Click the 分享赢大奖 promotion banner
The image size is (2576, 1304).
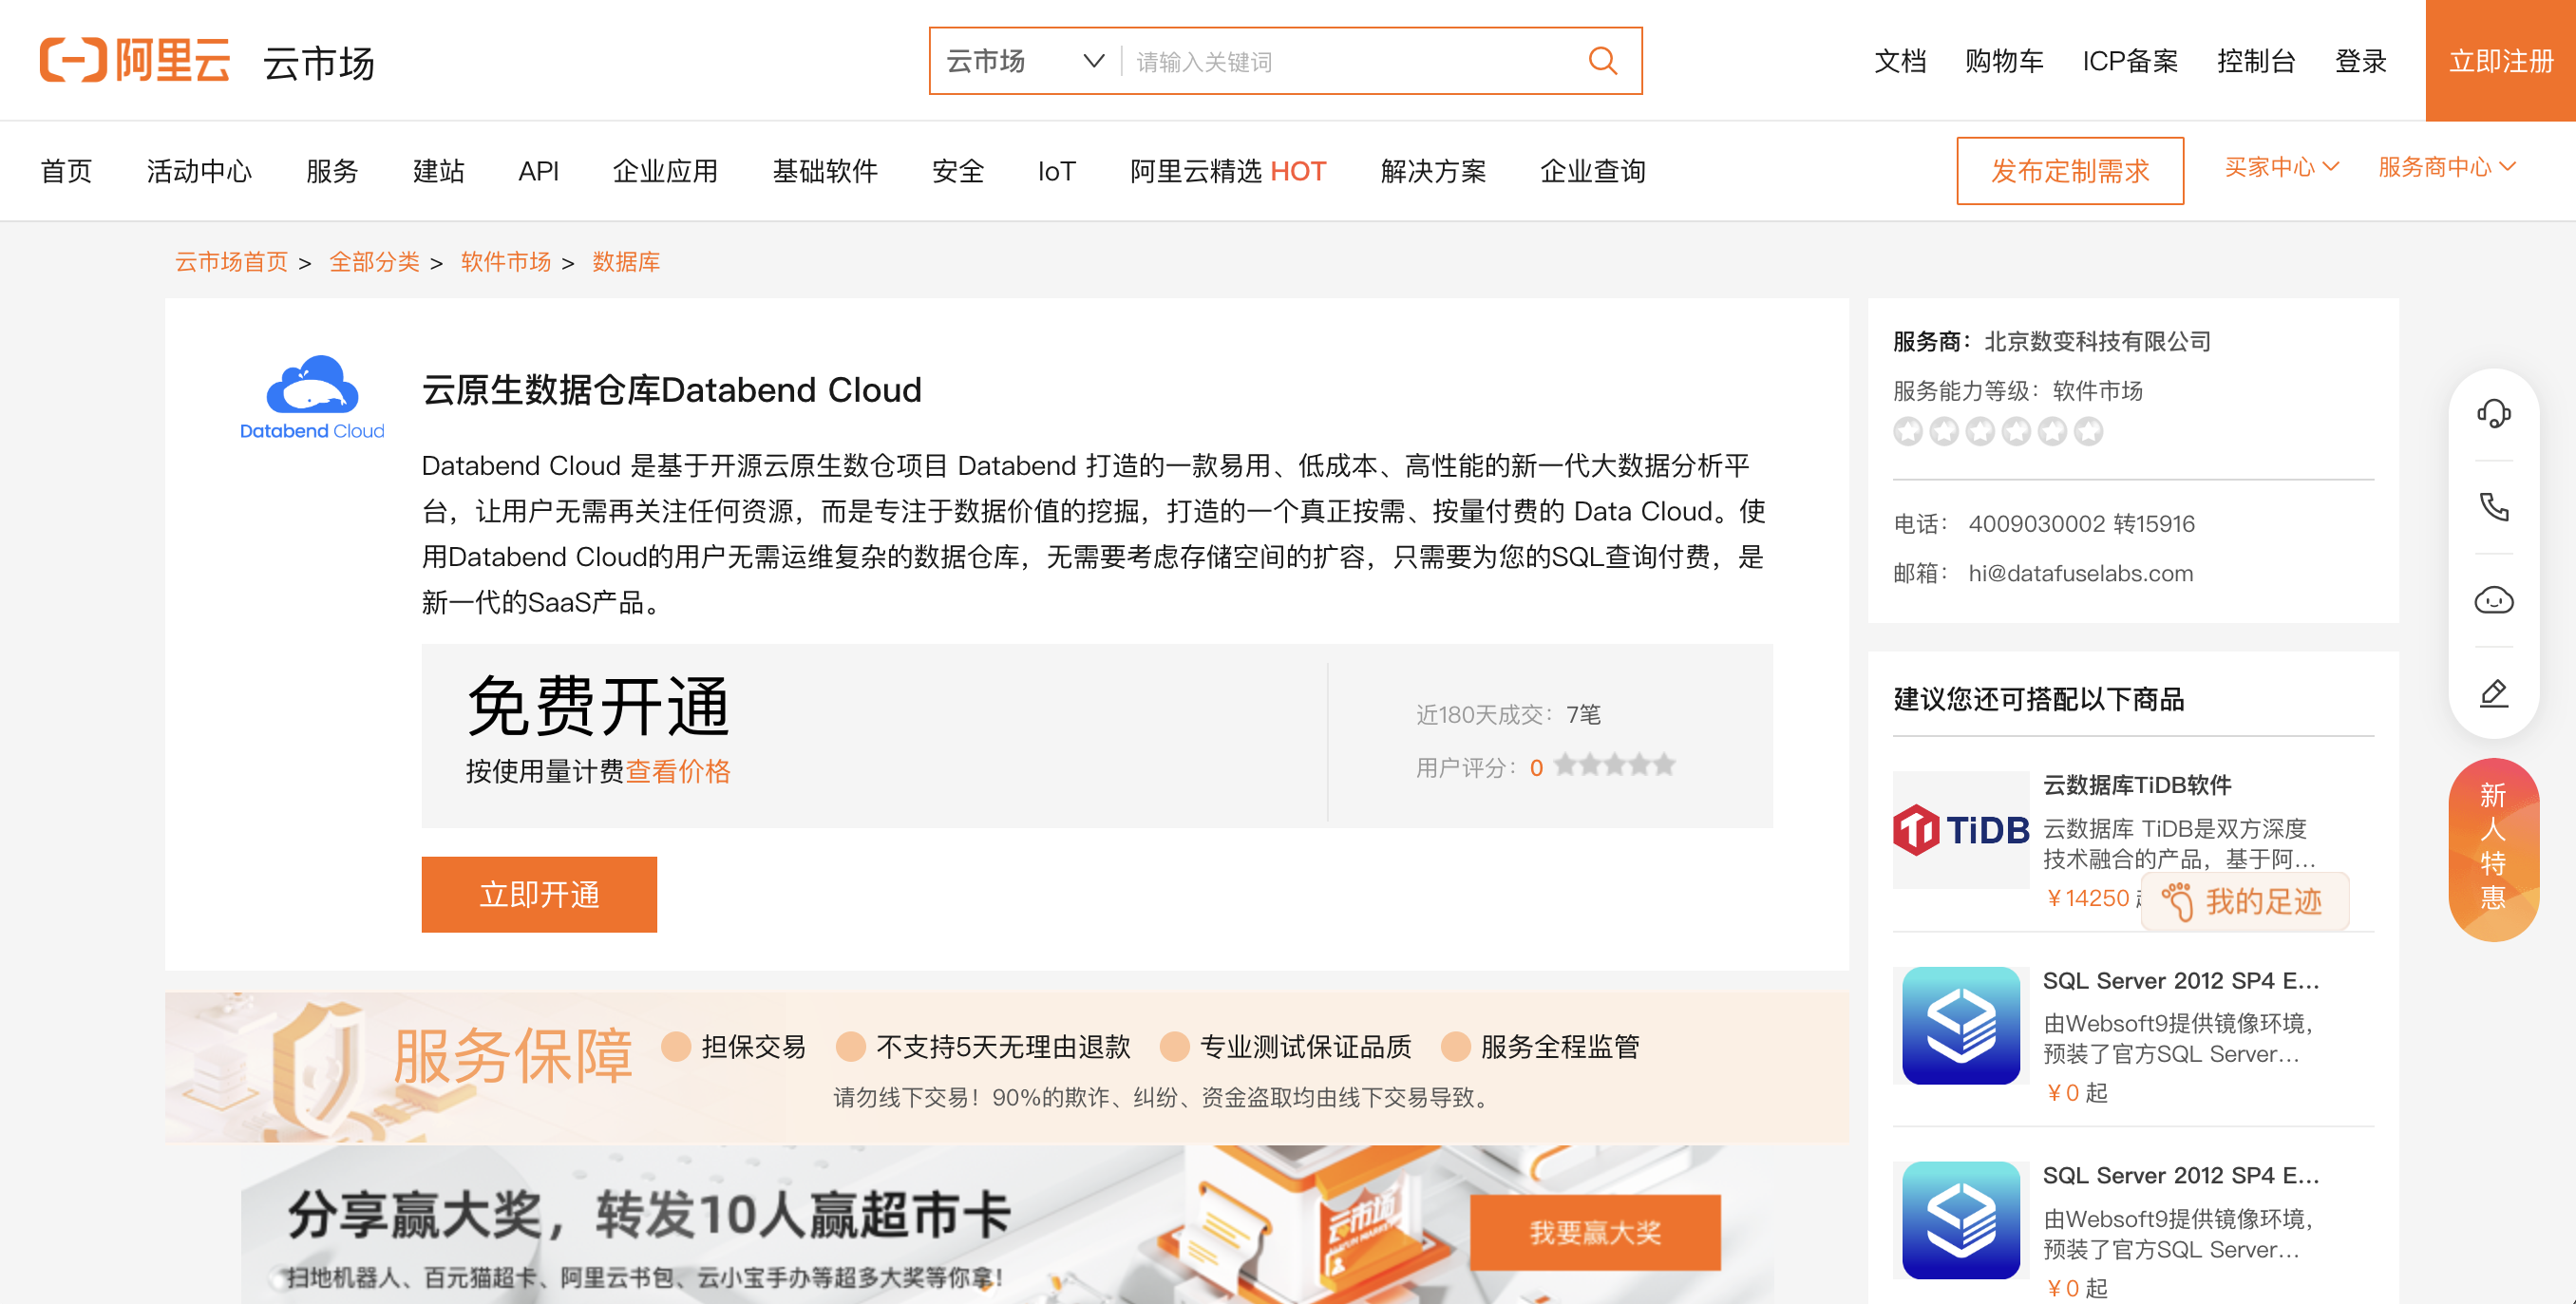tap(1007, 1225)
